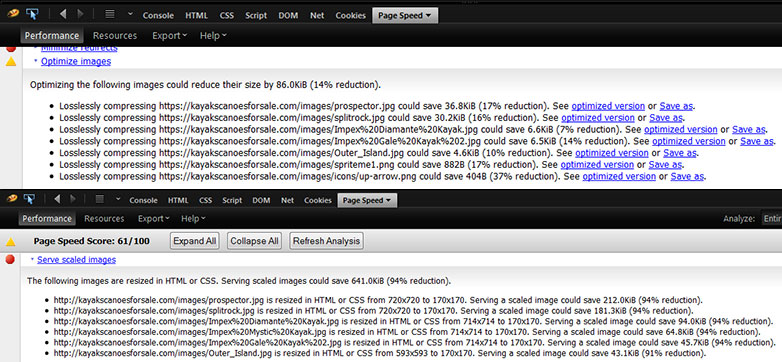Open Page Speed dropdown tab in upper panel

405,15
